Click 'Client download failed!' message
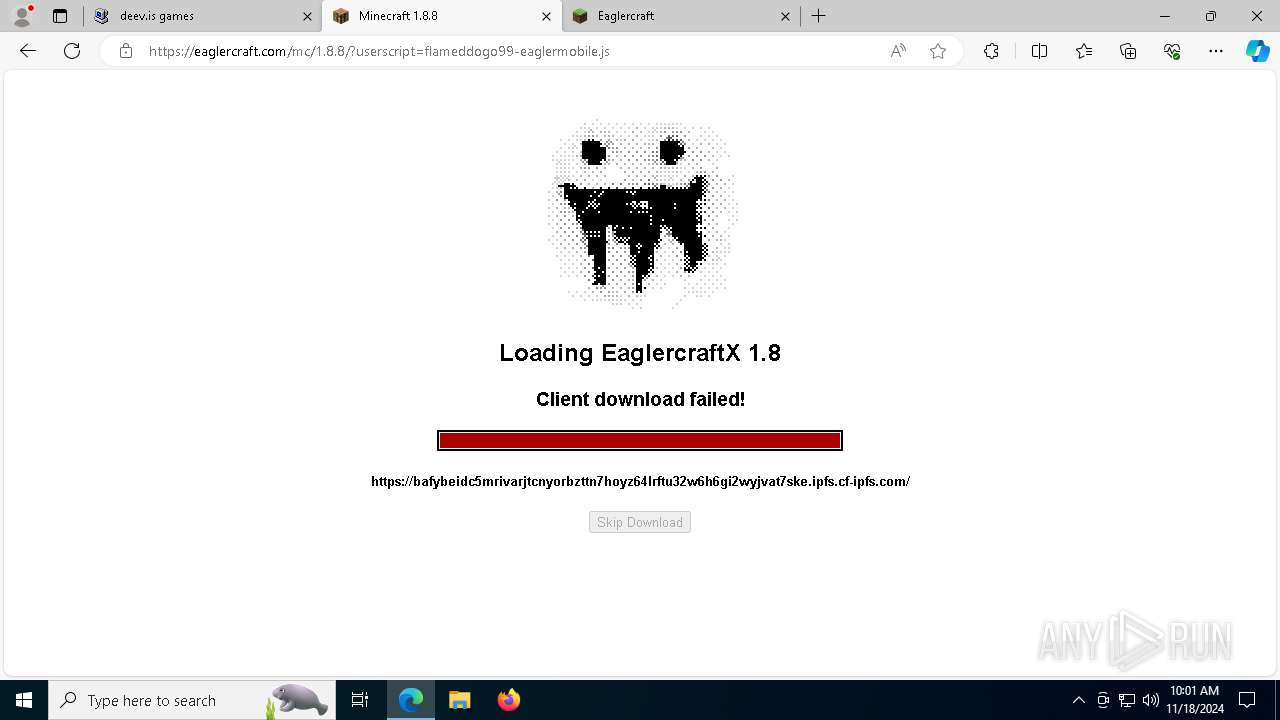The image size is (1280, 720). coord(640,399)
